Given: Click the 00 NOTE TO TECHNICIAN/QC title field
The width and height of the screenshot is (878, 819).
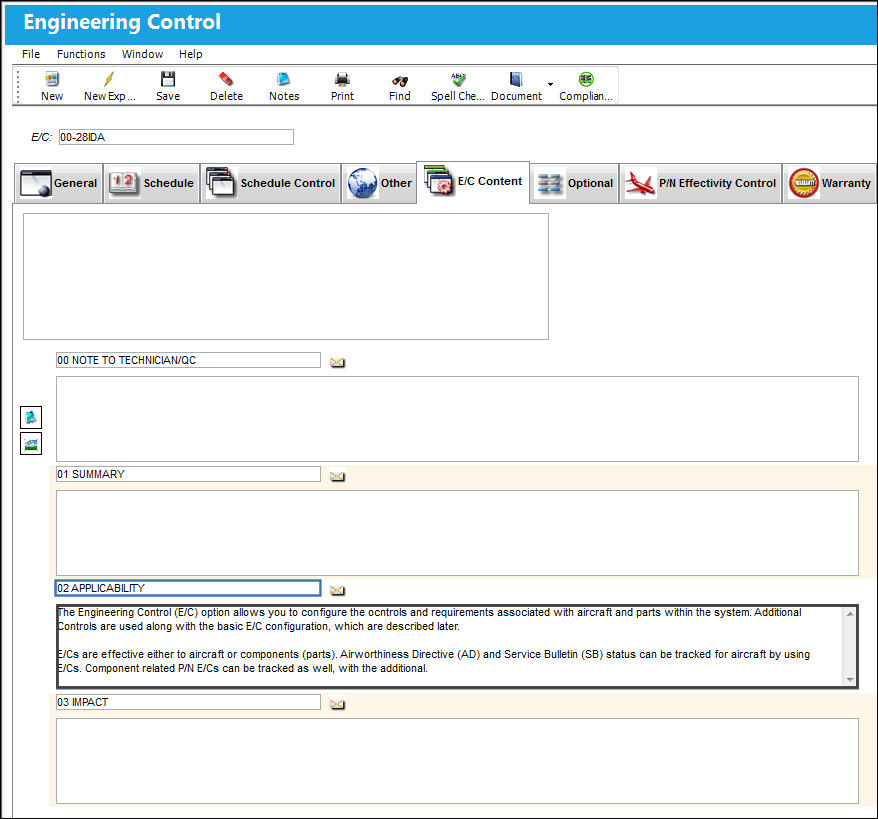Looking at the screenshot, I should [188, 360].
